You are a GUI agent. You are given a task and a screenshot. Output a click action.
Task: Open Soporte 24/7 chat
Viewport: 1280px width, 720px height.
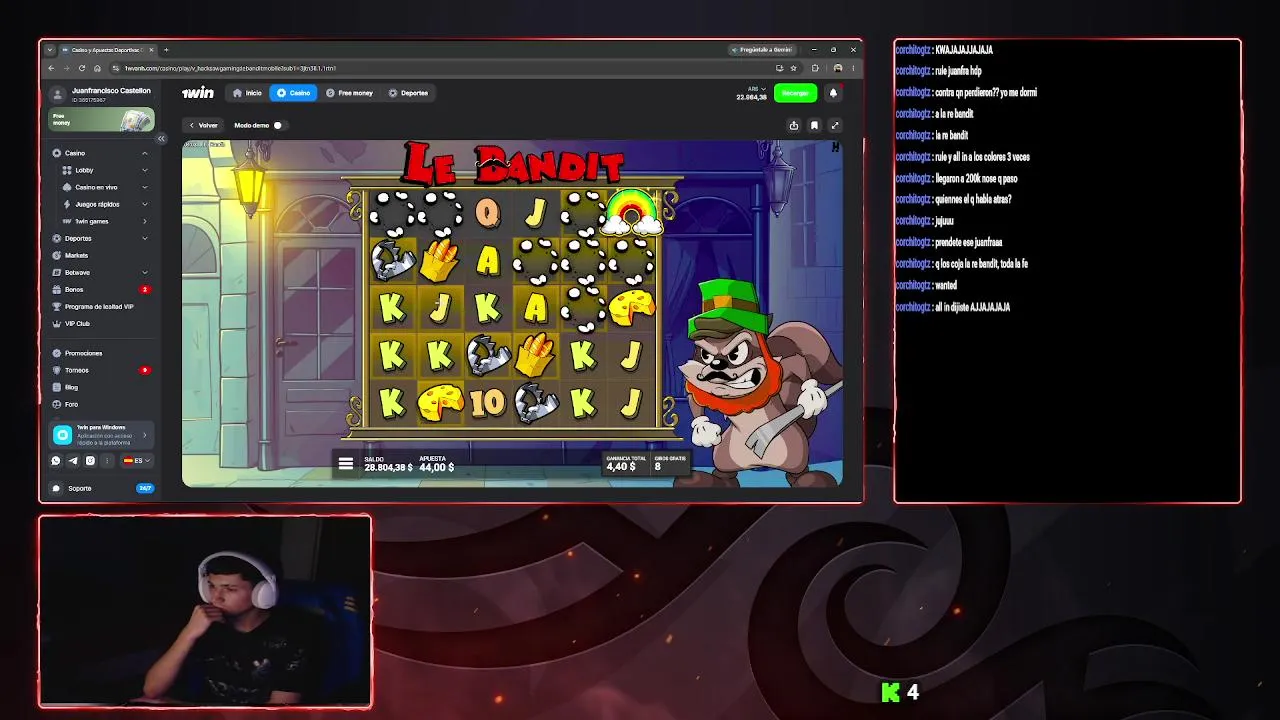tap(102, 488)
